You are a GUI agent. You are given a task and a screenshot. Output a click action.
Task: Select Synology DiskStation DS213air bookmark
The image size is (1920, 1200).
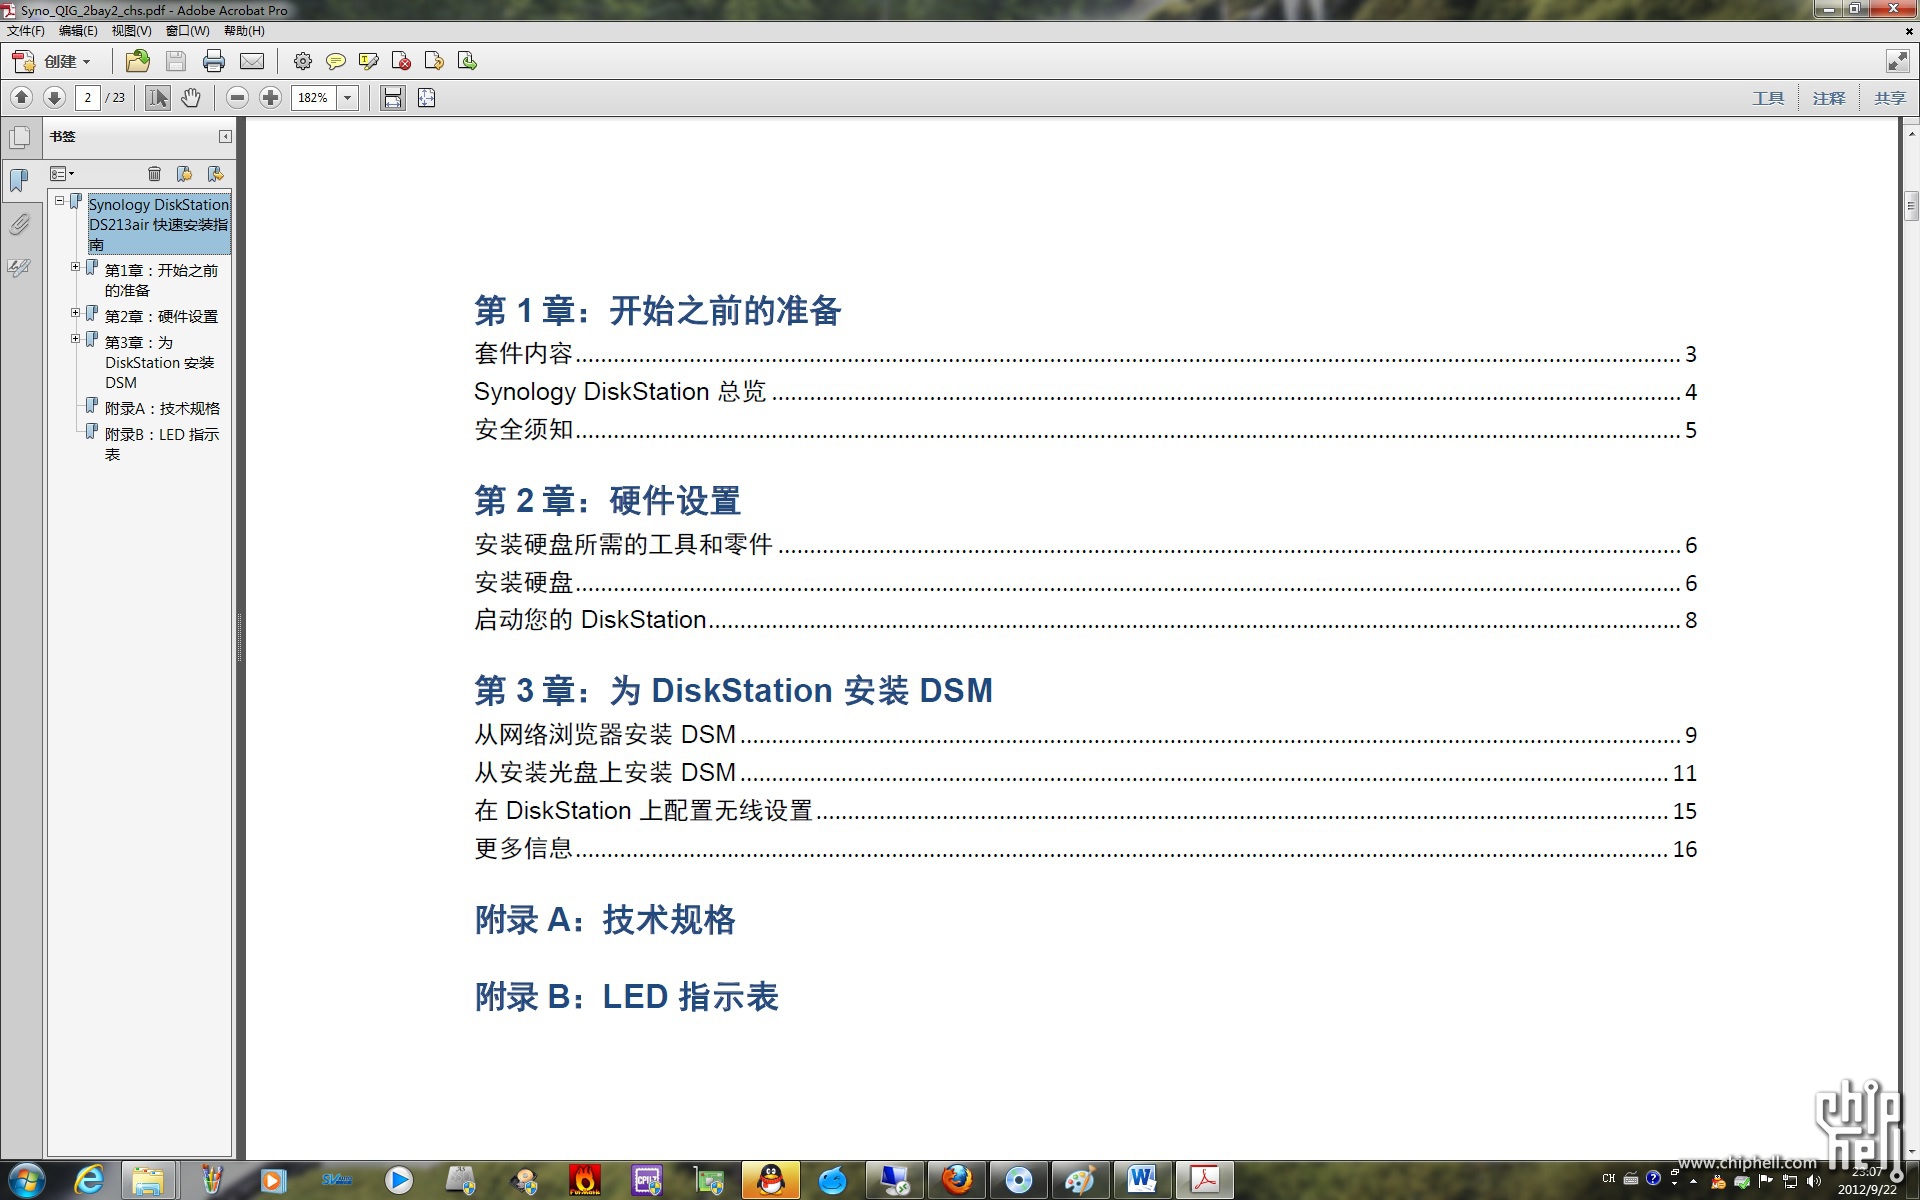pyautogui.click(x=159, y=224)
